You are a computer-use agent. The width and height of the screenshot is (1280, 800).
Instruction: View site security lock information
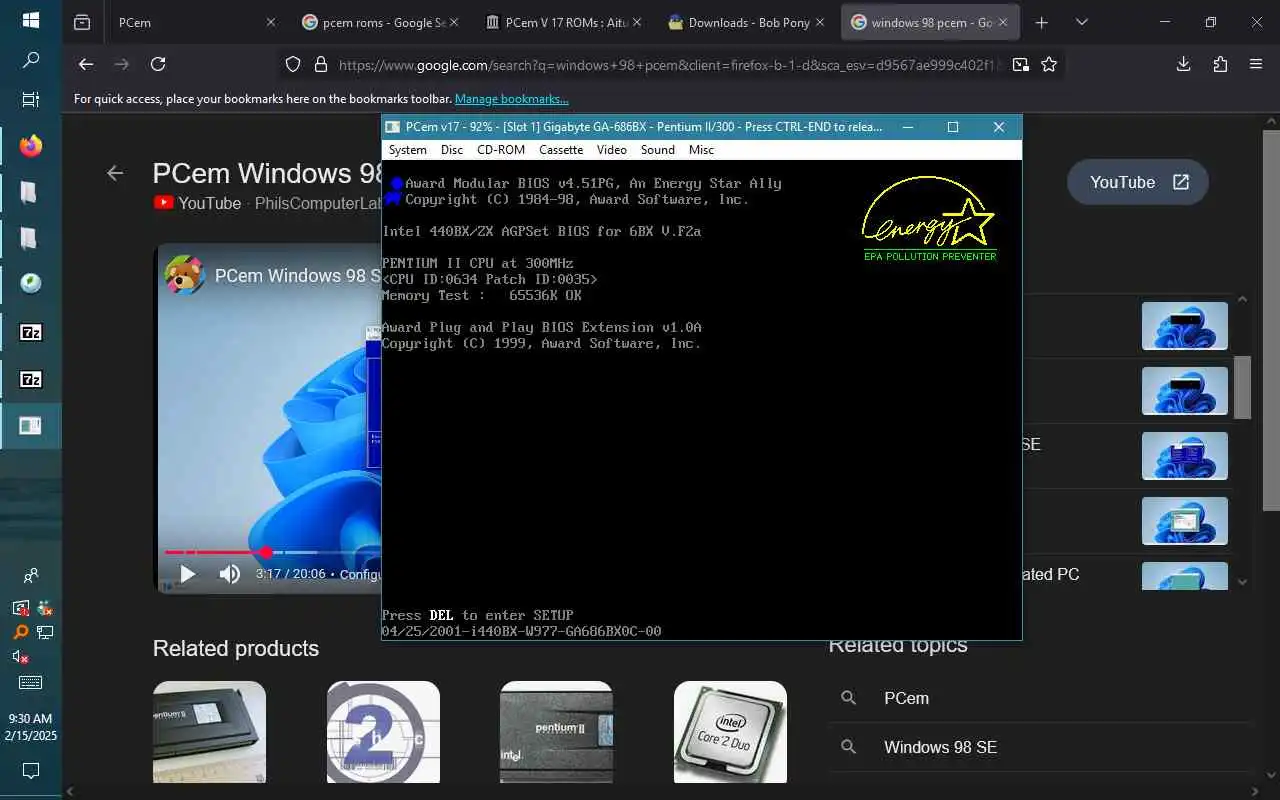(x=321, y=64)
